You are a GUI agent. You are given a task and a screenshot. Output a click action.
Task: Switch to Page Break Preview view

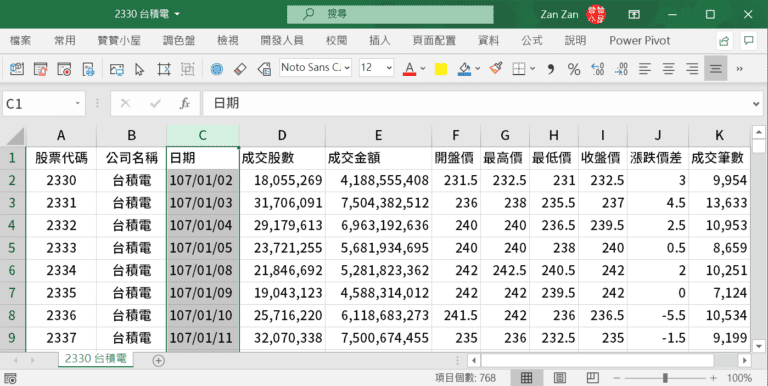pos(593,378)
